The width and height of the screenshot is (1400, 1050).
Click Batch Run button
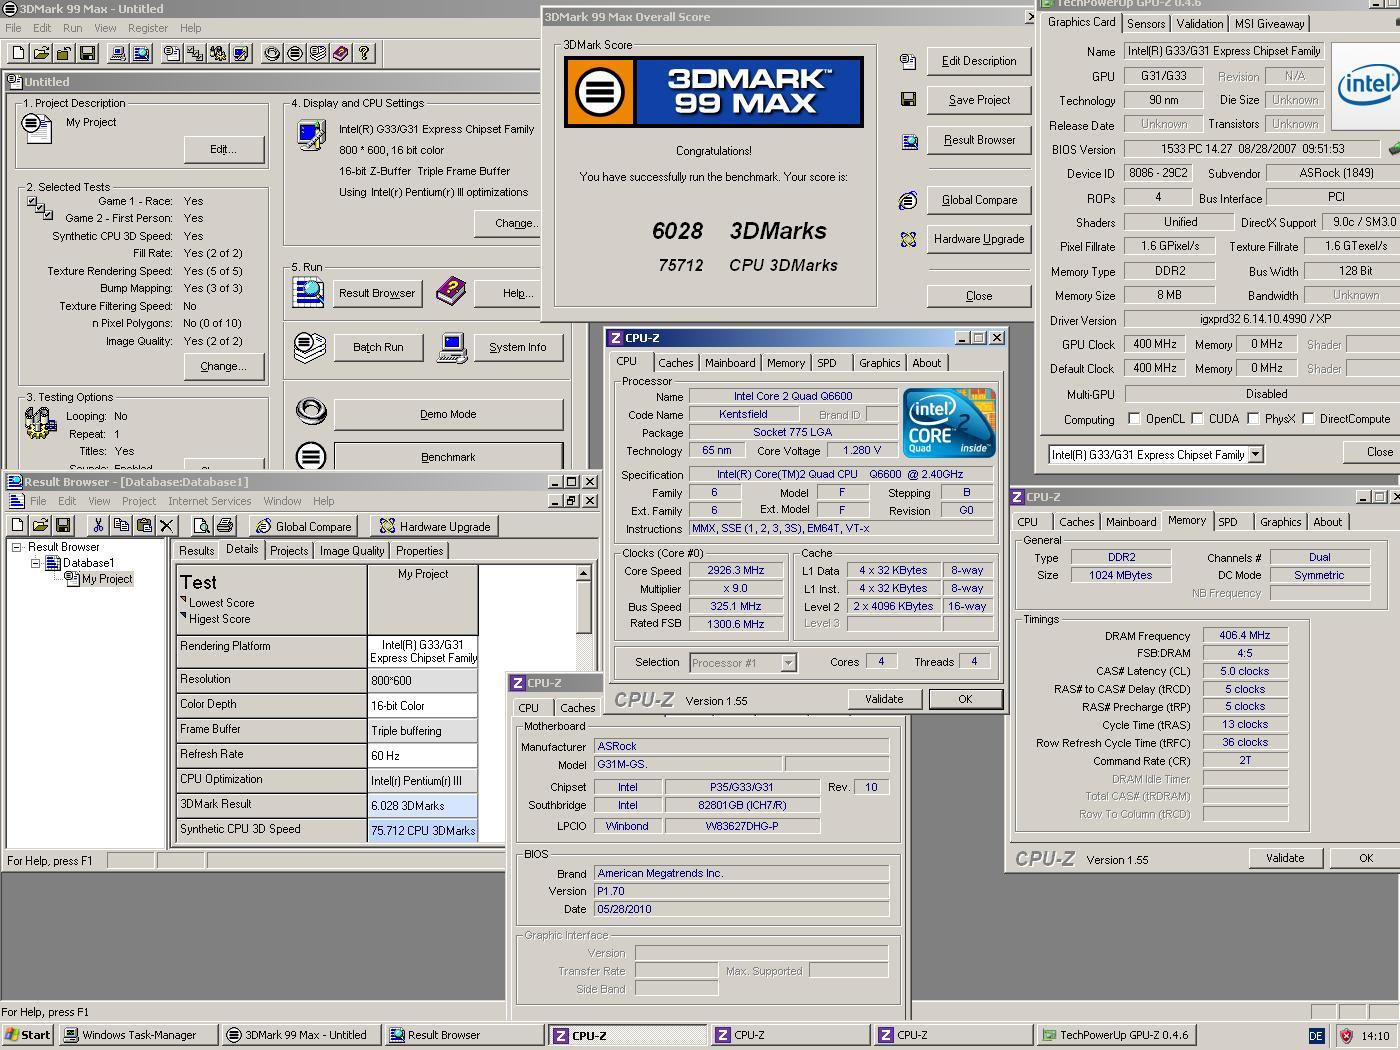coord(378,347)
